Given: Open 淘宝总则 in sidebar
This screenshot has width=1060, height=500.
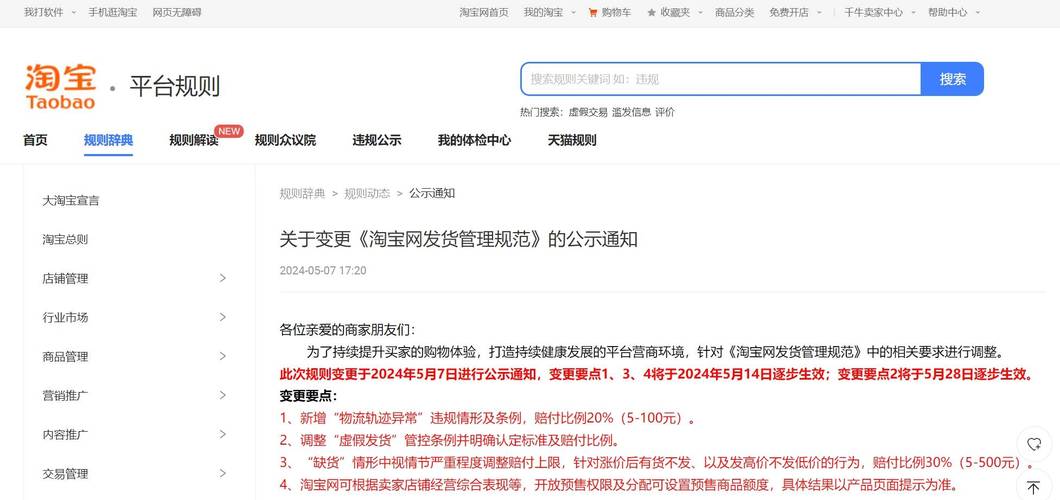Looking at the screenshot, I should tap(65, 239).
